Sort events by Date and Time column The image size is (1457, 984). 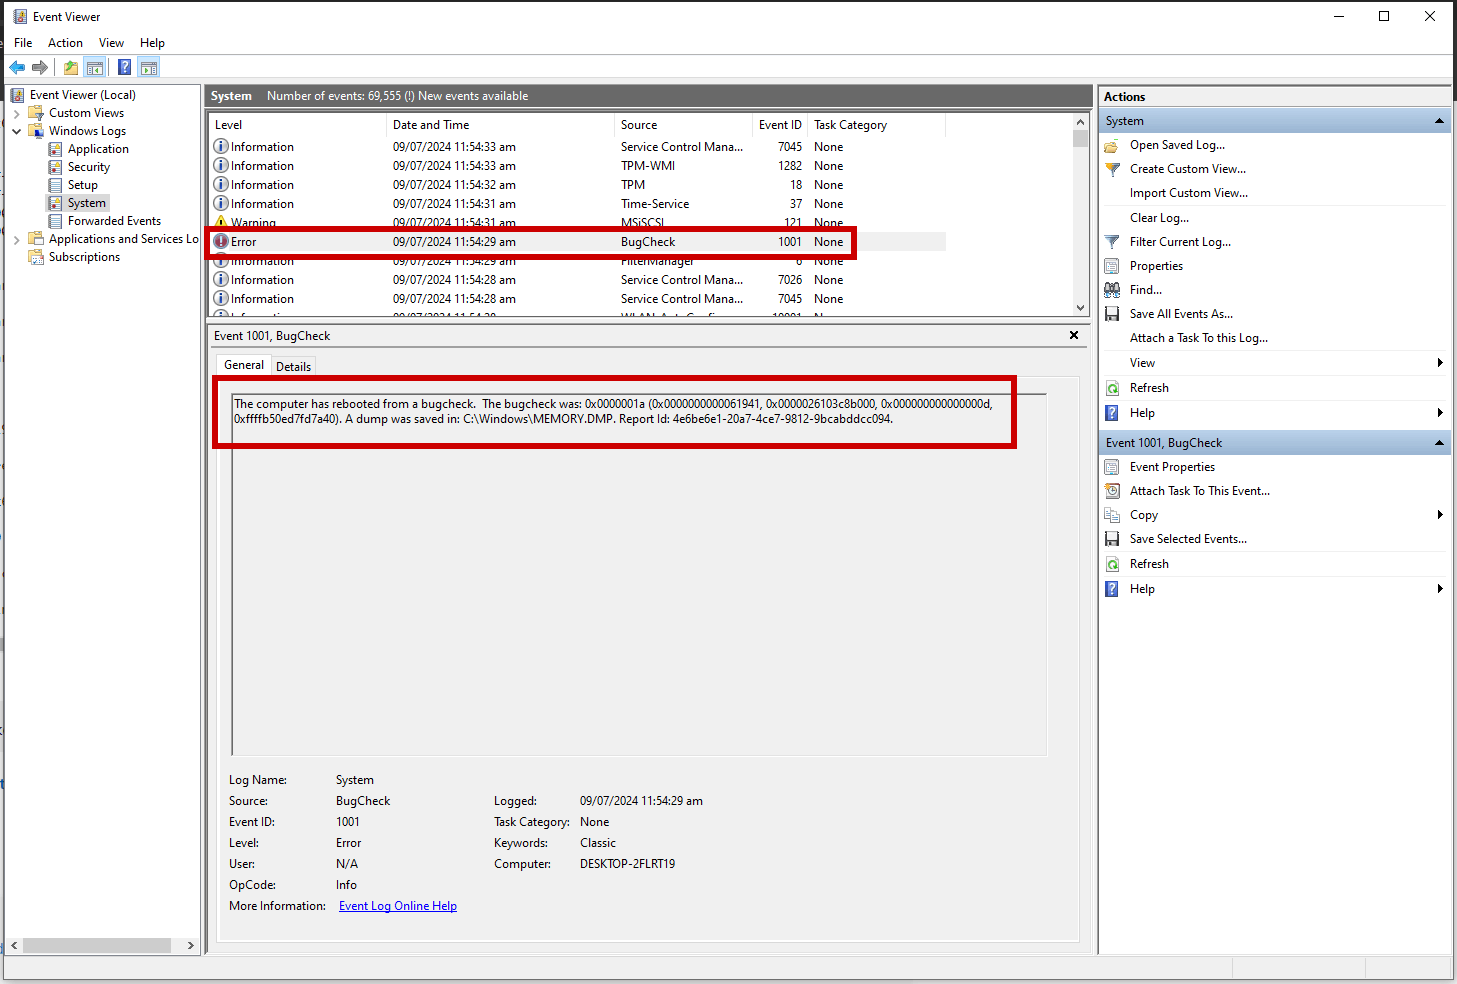[500, 125]
